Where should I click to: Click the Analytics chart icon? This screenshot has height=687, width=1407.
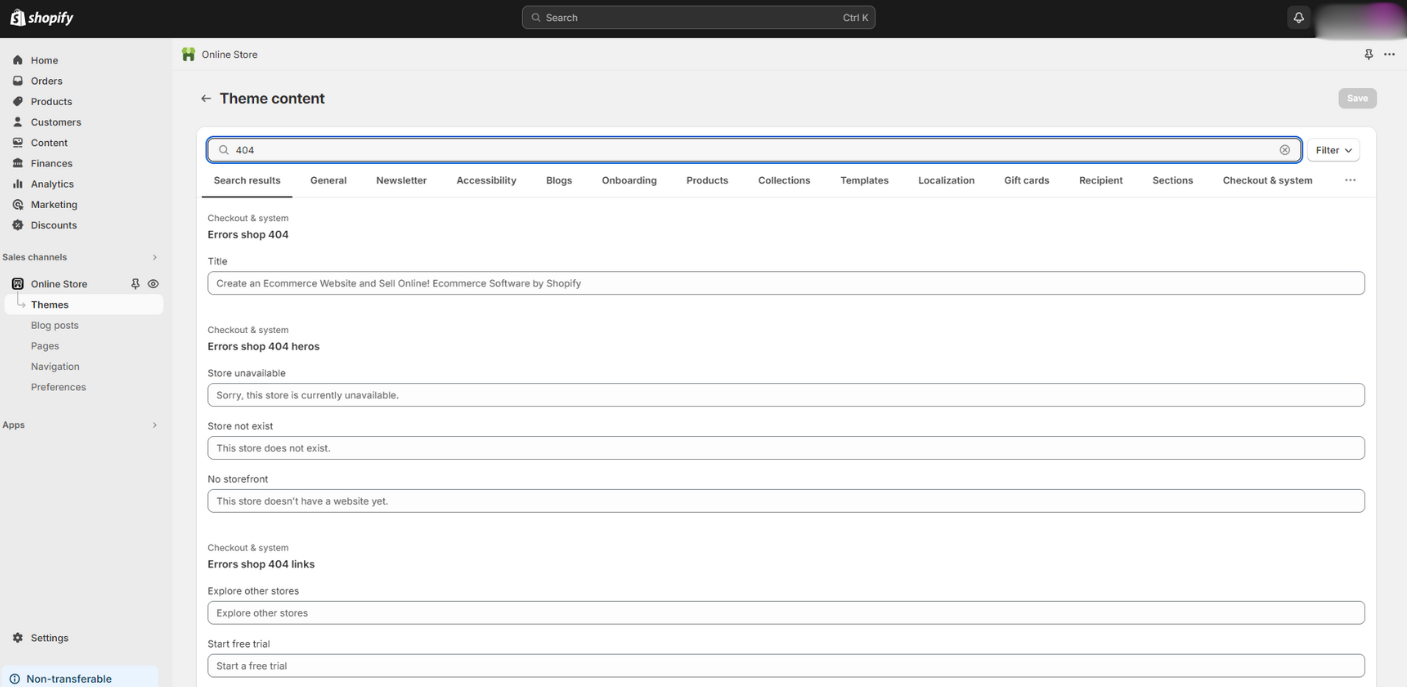18,184
